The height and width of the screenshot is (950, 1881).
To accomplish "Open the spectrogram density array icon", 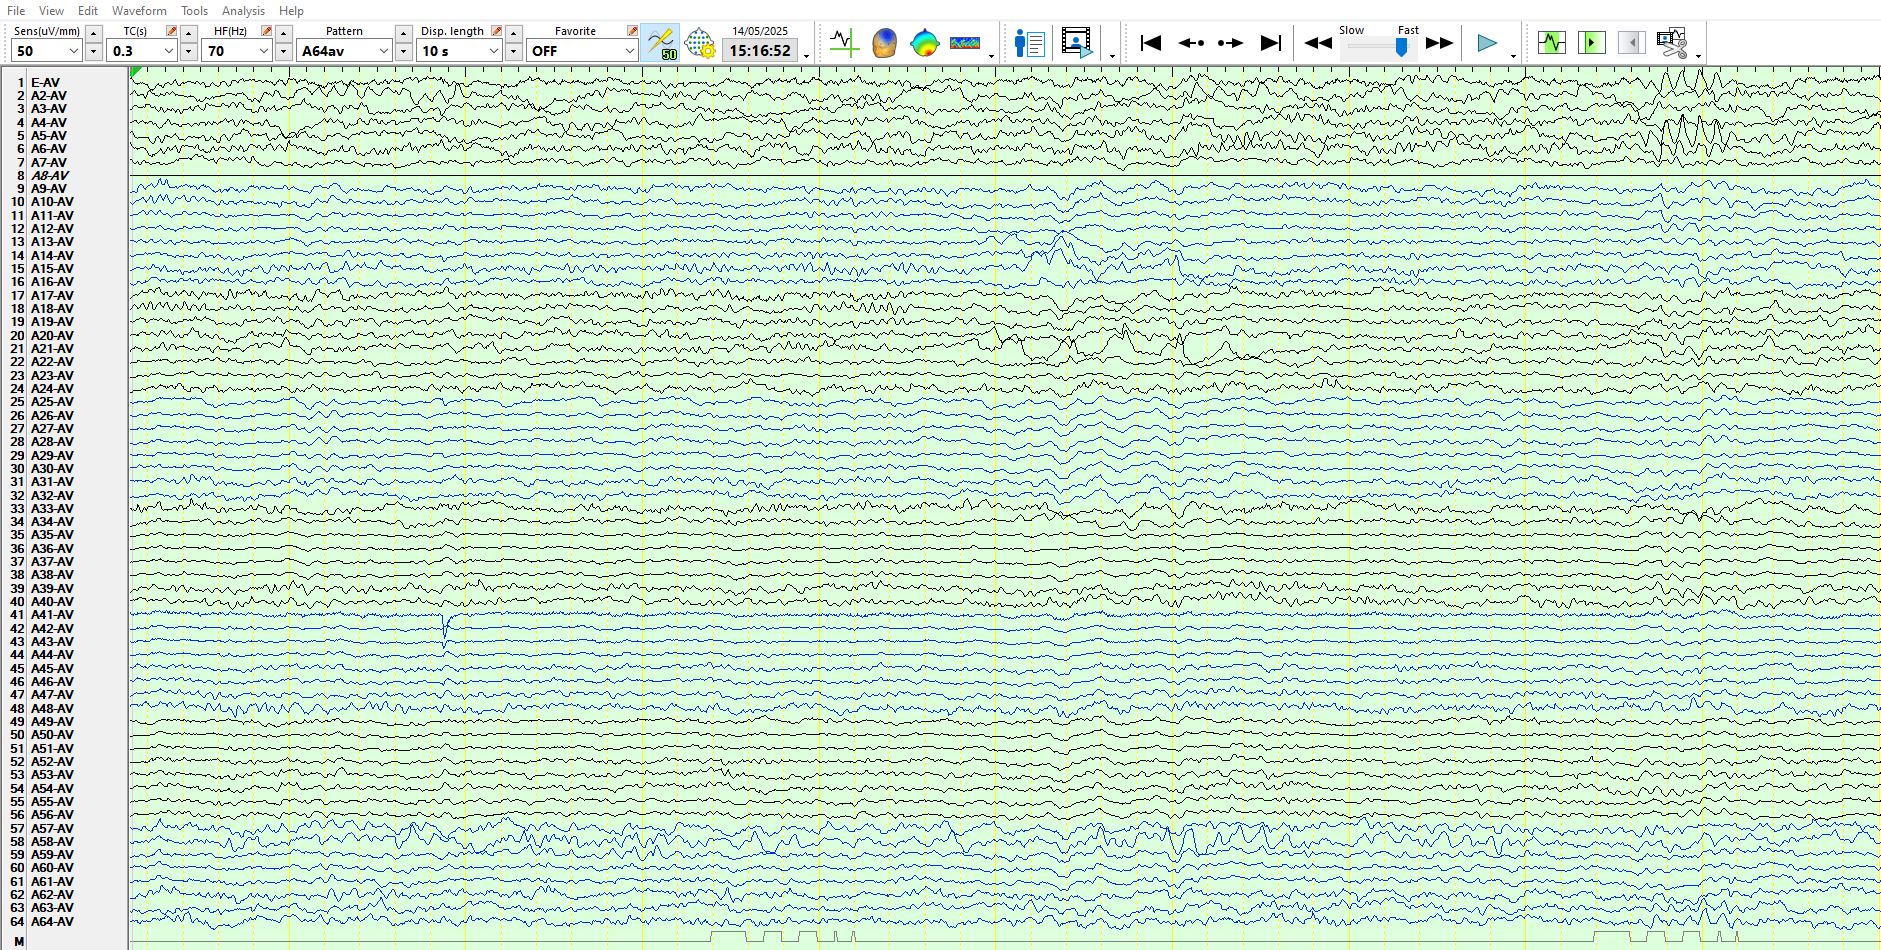I will pyautogui.click(x=965, y=43).
